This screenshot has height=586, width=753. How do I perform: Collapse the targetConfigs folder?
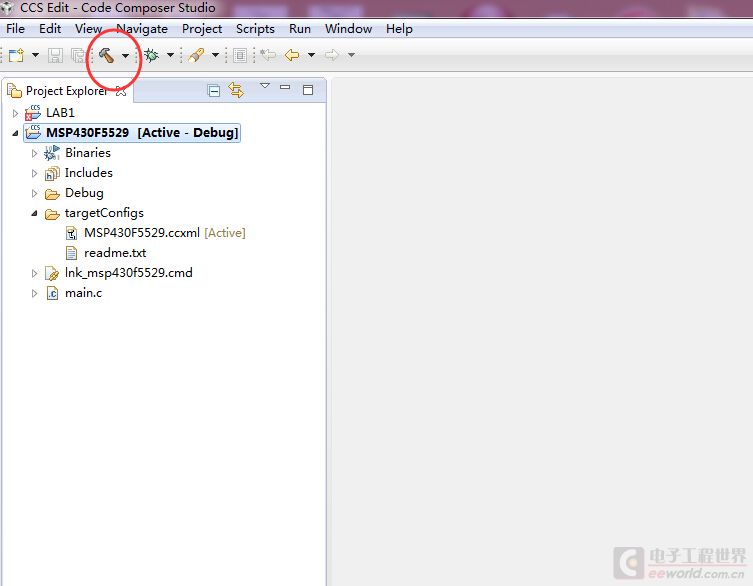(34, 213)
